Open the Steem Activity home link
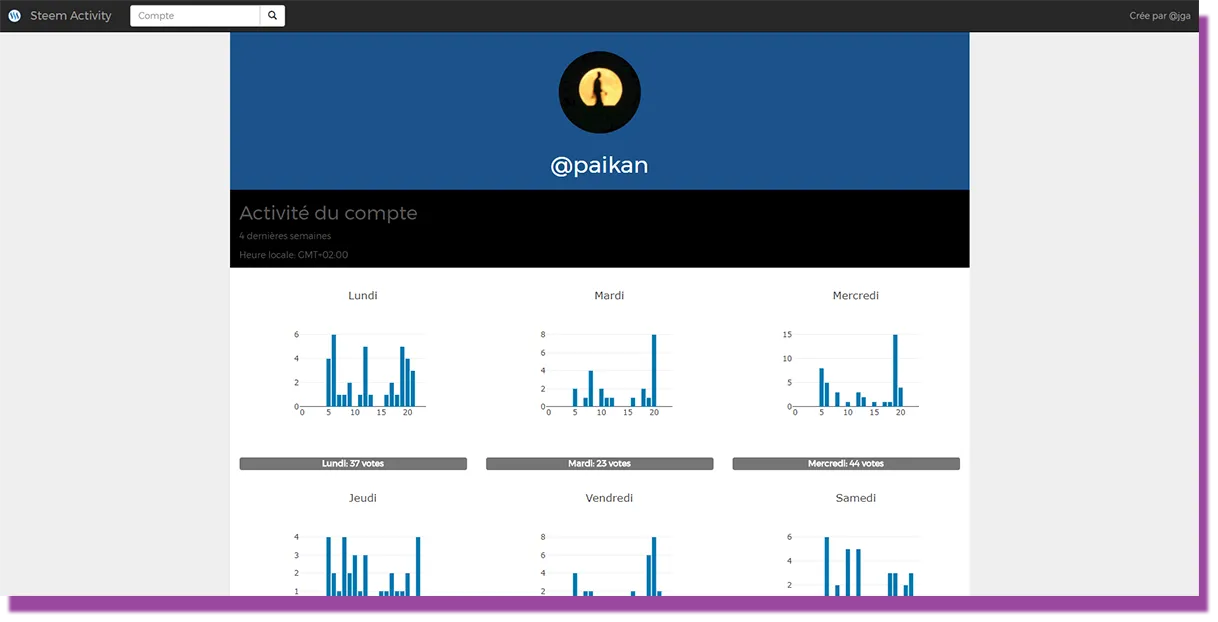The image size is (1218, 622). 71,16
